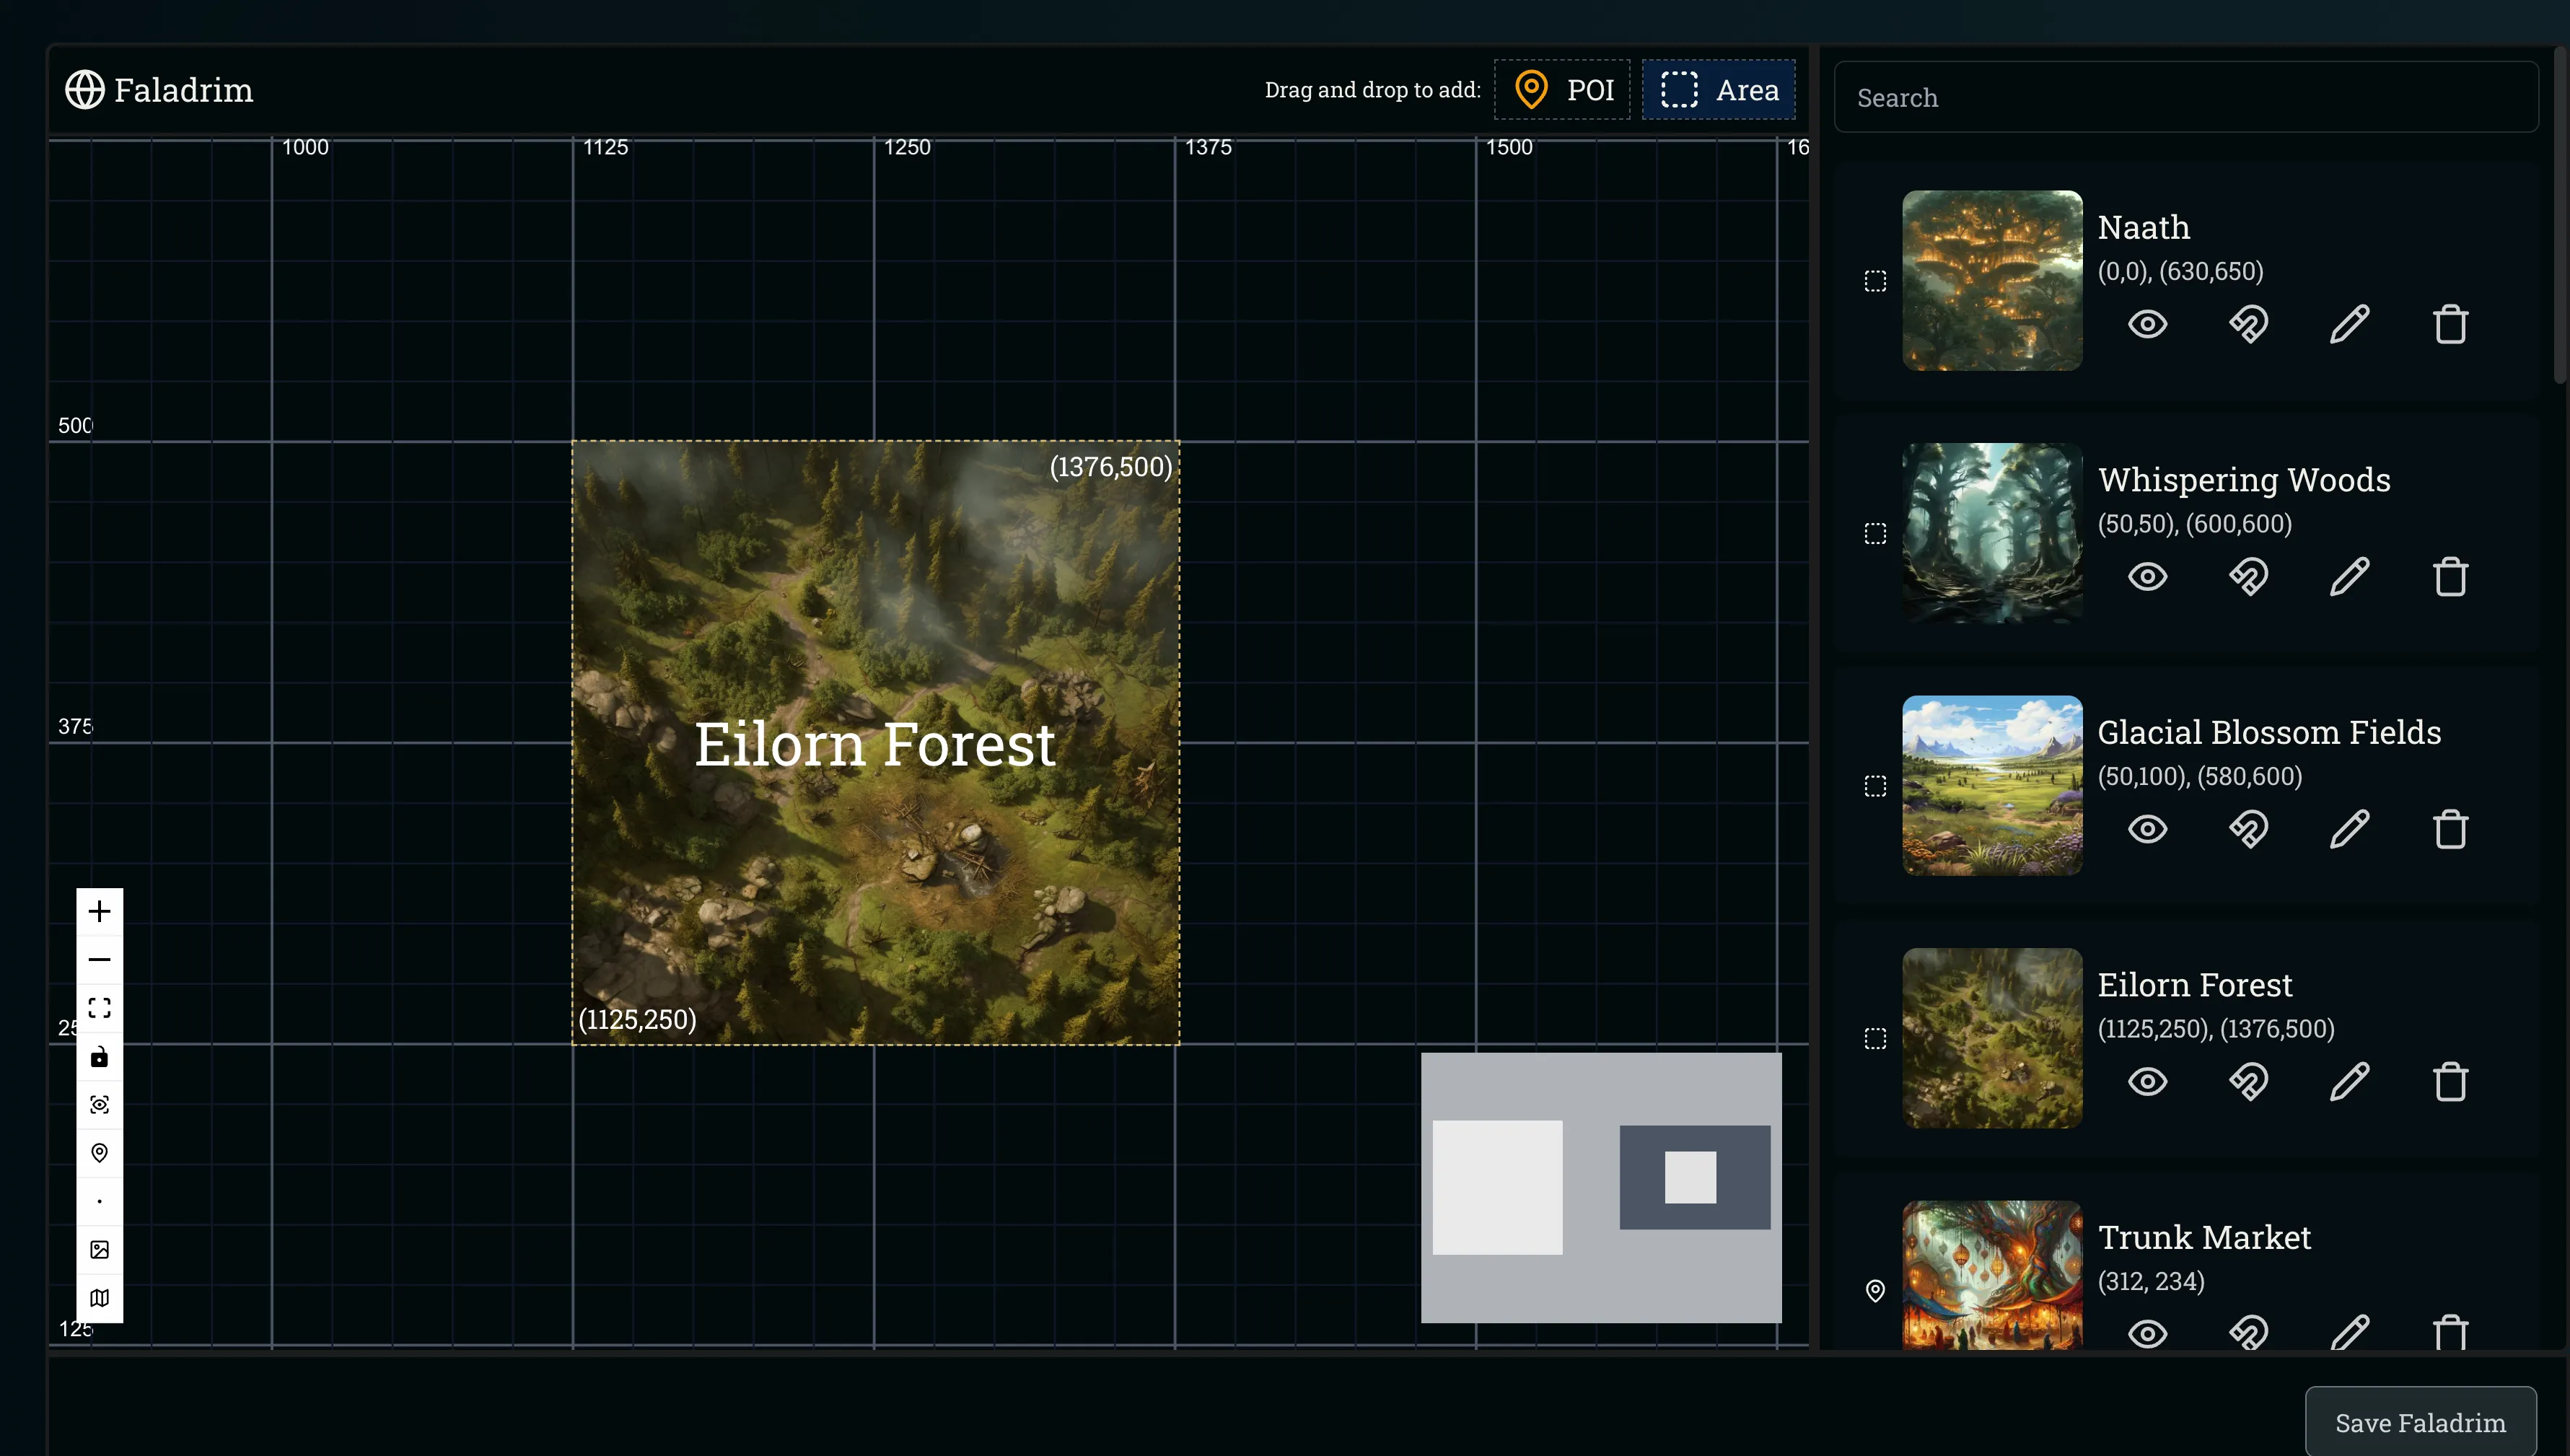The image size is (2570, 1456).
Task: Toggle the canvas lock icon
Action: tap(99, 1056)
